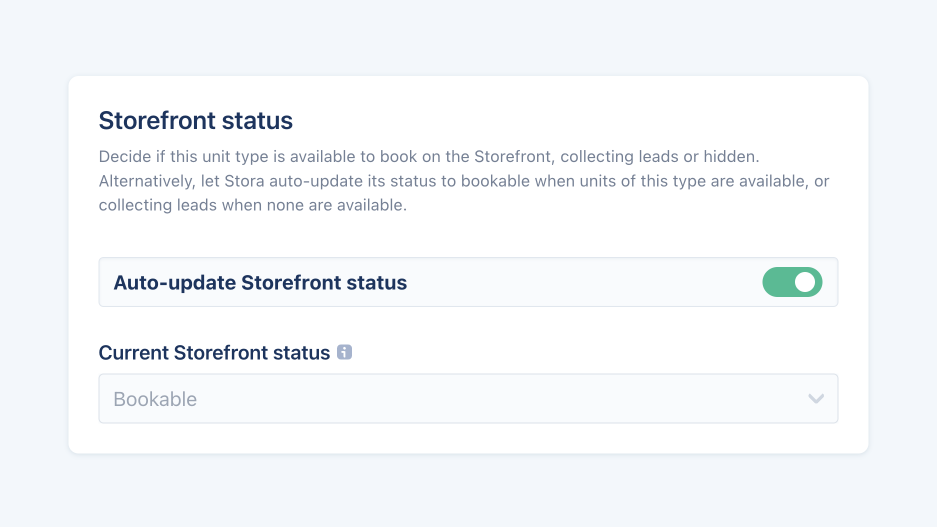Click the info icon beside Current Storefront status
This screenshot has width=937, height=527.
[345, 352]
